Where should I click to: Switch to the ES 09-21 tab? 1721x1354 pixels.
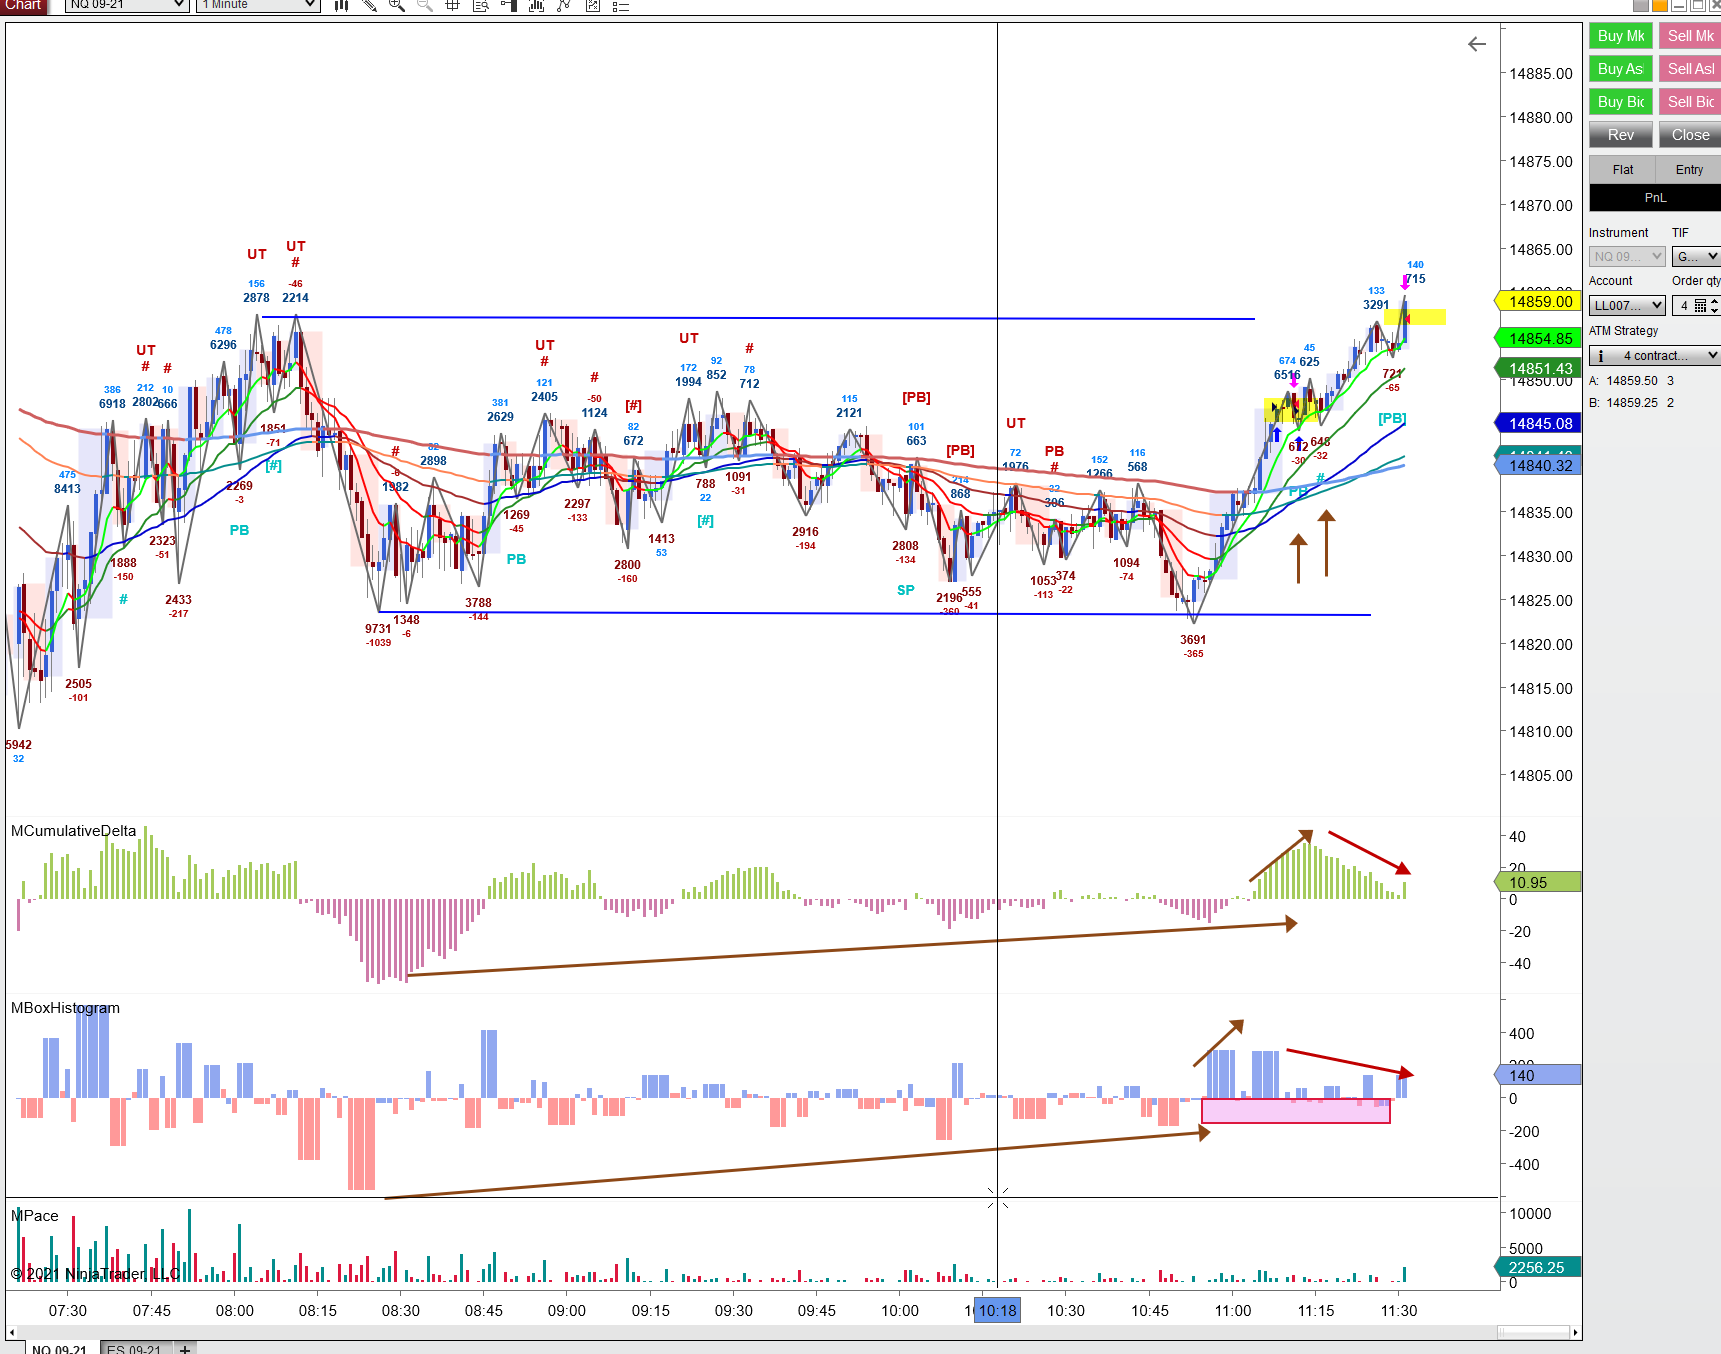[134, 1348]
